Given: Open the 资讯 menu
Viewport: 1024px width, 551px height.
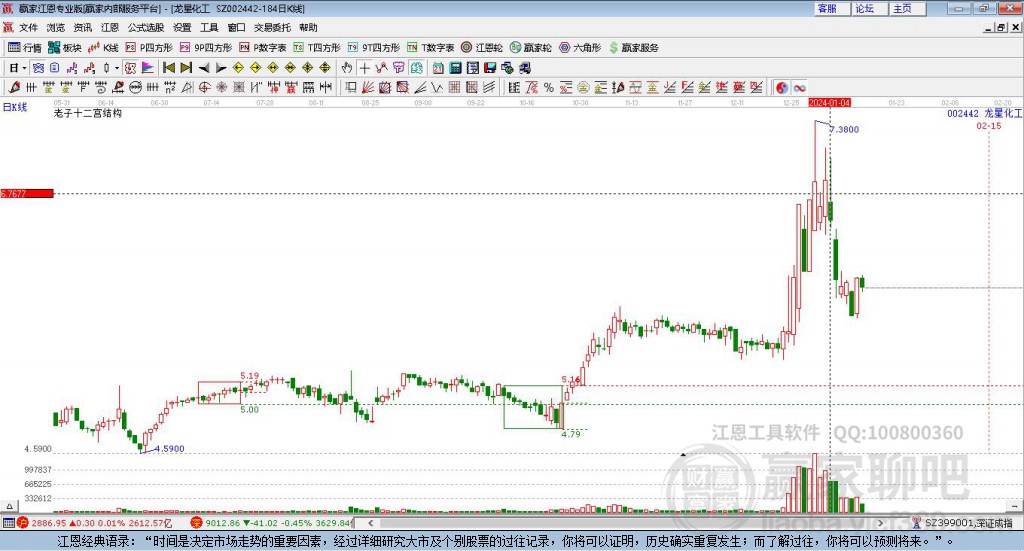Looking at the screenshot, I should click(82, 27).
